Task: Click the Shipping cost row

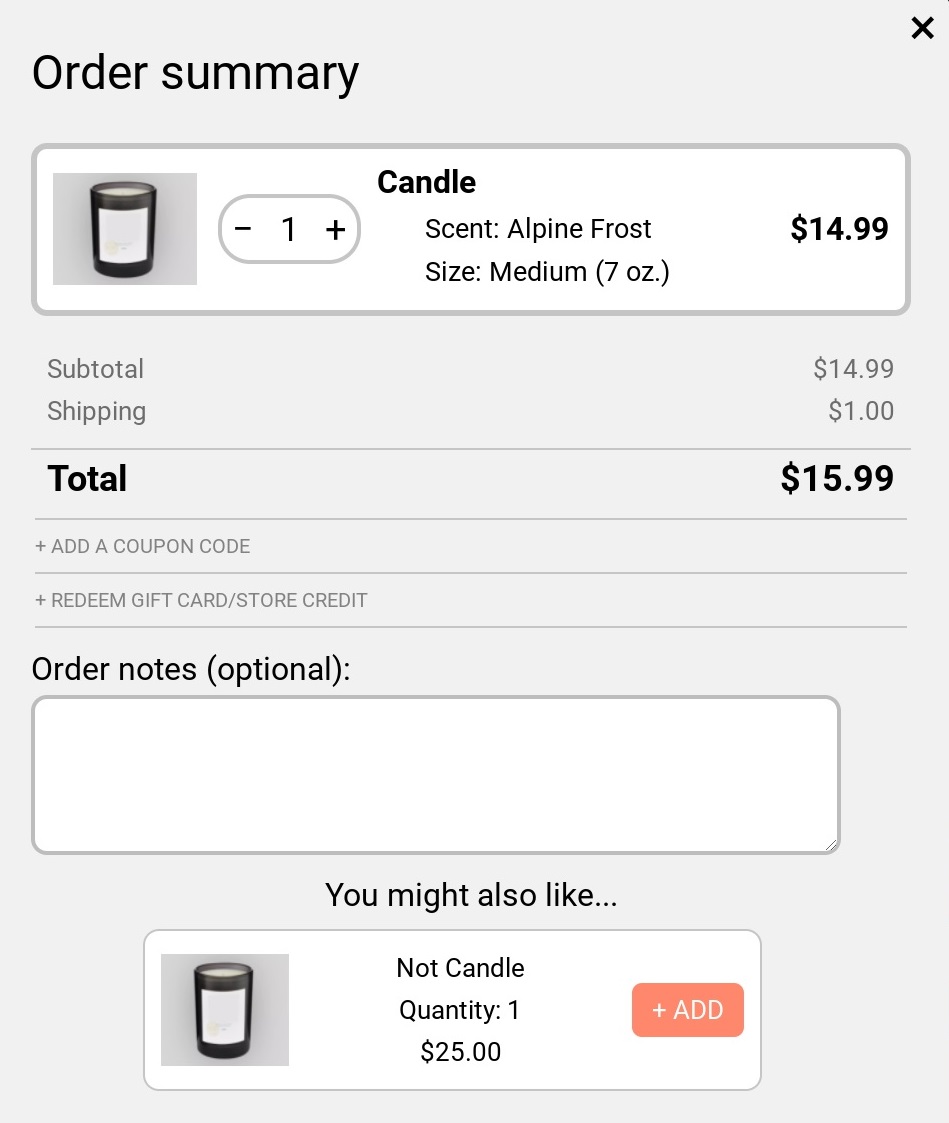Action: point(471,411)
